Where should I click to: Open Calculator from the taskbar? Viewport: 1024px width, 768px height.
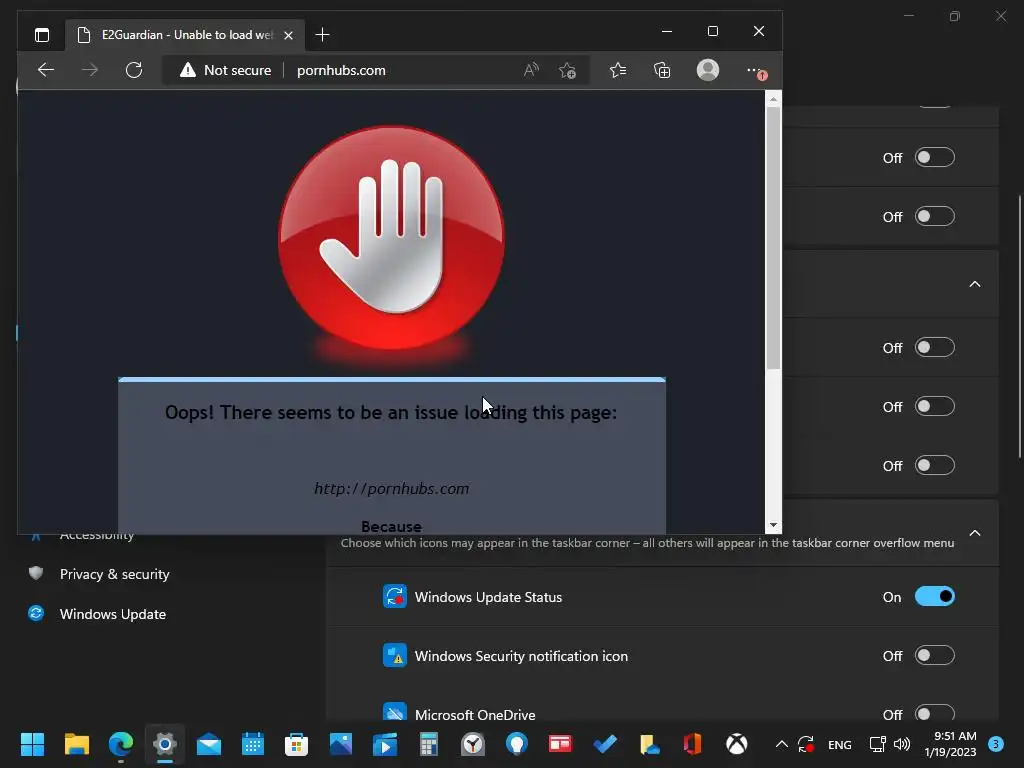coord(428,744)
